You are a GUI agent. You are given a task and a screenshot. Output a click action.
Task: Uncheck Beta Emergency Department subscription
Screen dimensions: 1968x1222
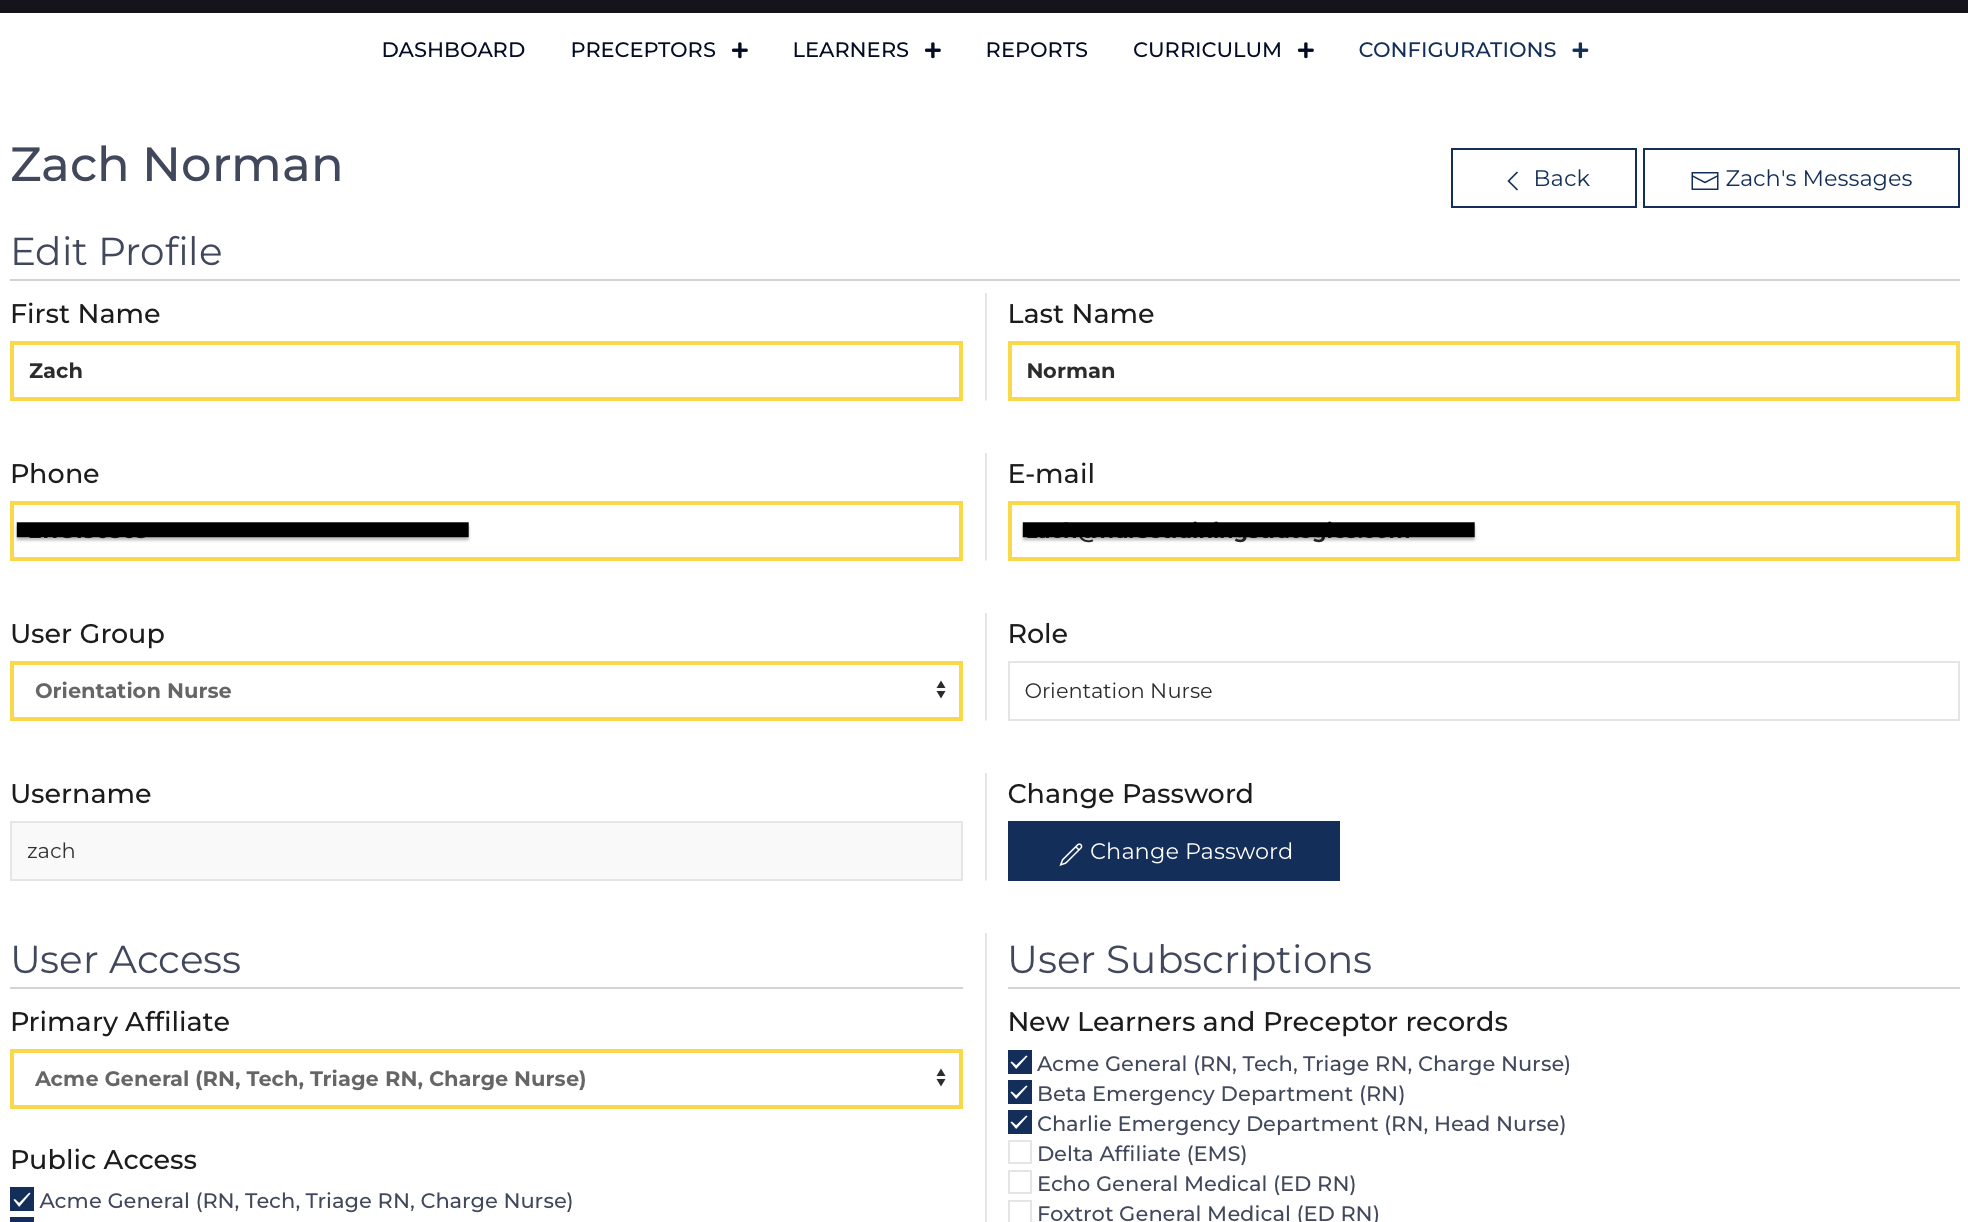pyautogui.click(x=1020, y=1092)
